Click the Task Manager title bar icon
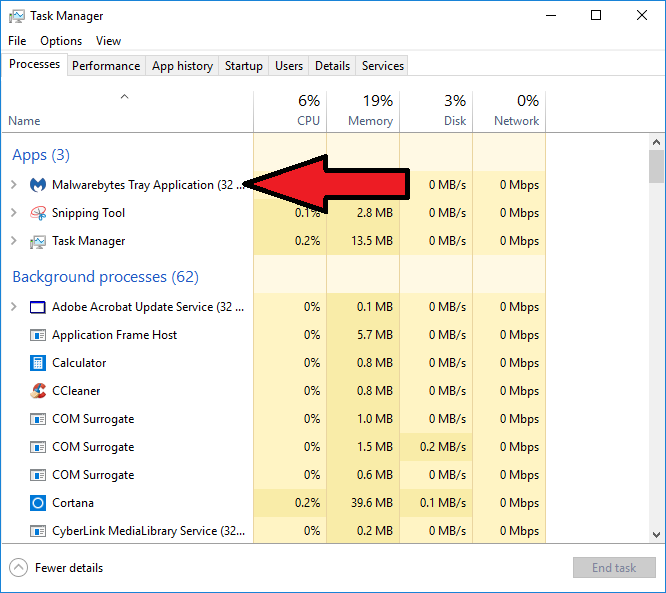The height and width of the screenshot is (593, 666). pyautogui.click(x=17, y=16)
